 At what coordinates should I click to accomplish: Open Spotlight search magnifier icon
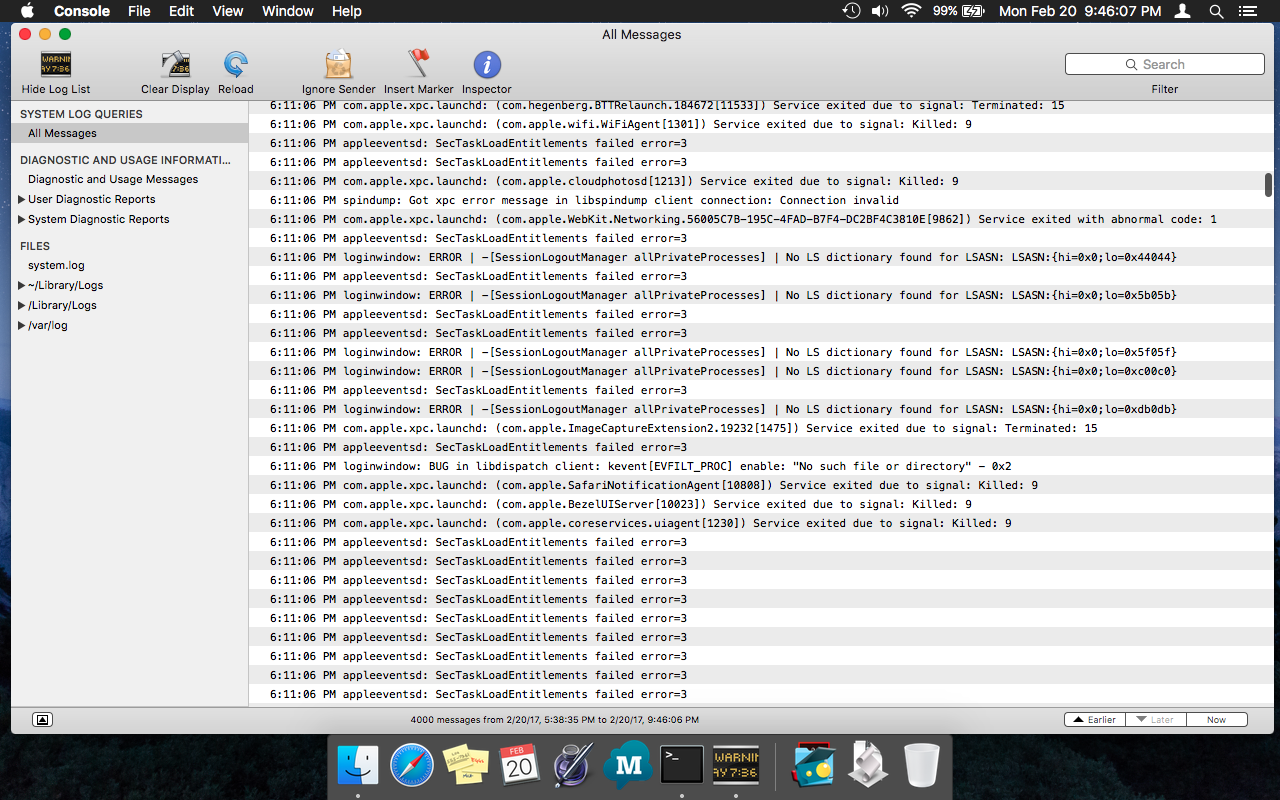(1216, 11)
